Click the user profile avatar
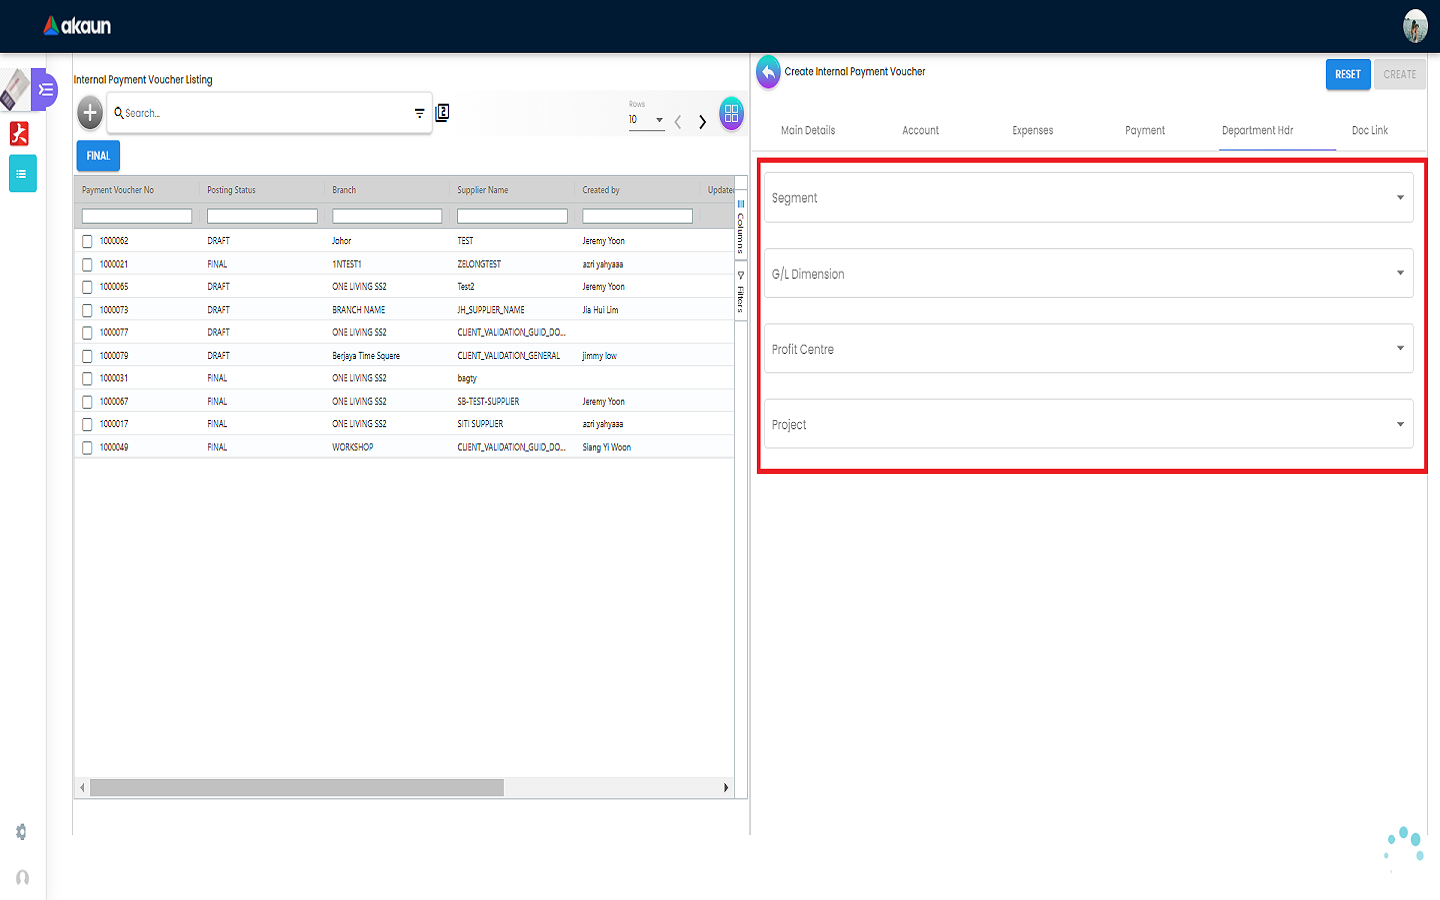Screen dimensions: 1440x900 point(1415,26)
